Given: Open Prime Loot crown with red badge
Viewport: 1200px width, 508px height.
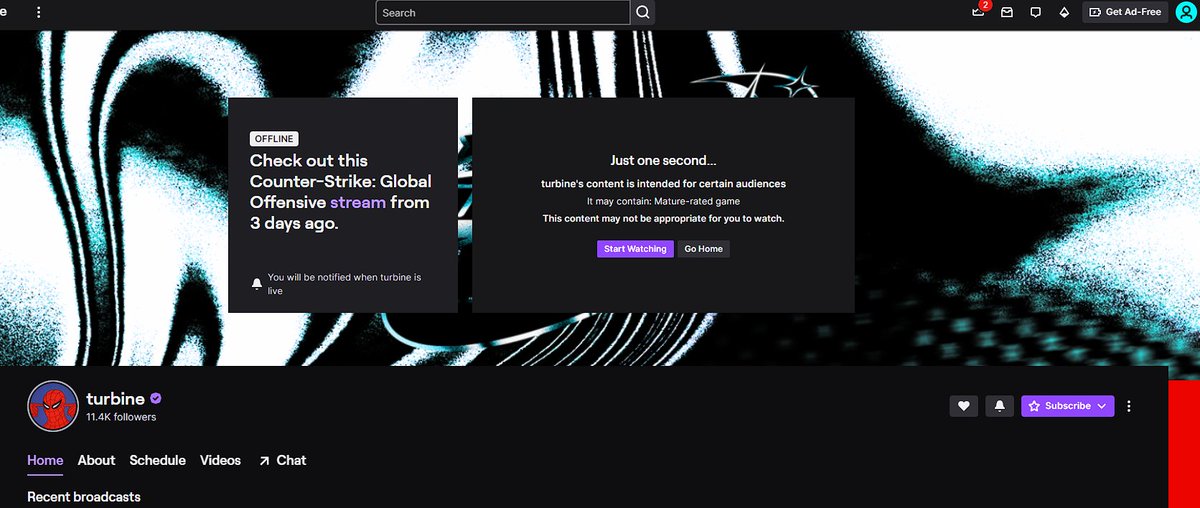Looking at the screenshot, I should pos(980,11).
